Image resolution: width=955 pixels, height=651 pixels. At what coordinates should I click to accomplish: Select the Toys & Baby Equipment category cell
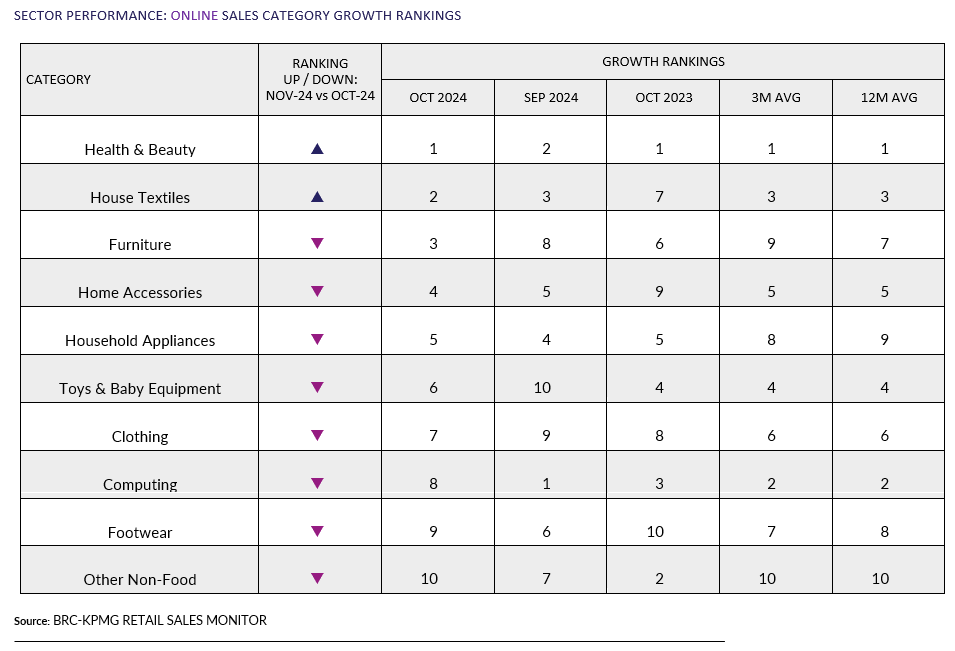[x=139, y=379]
